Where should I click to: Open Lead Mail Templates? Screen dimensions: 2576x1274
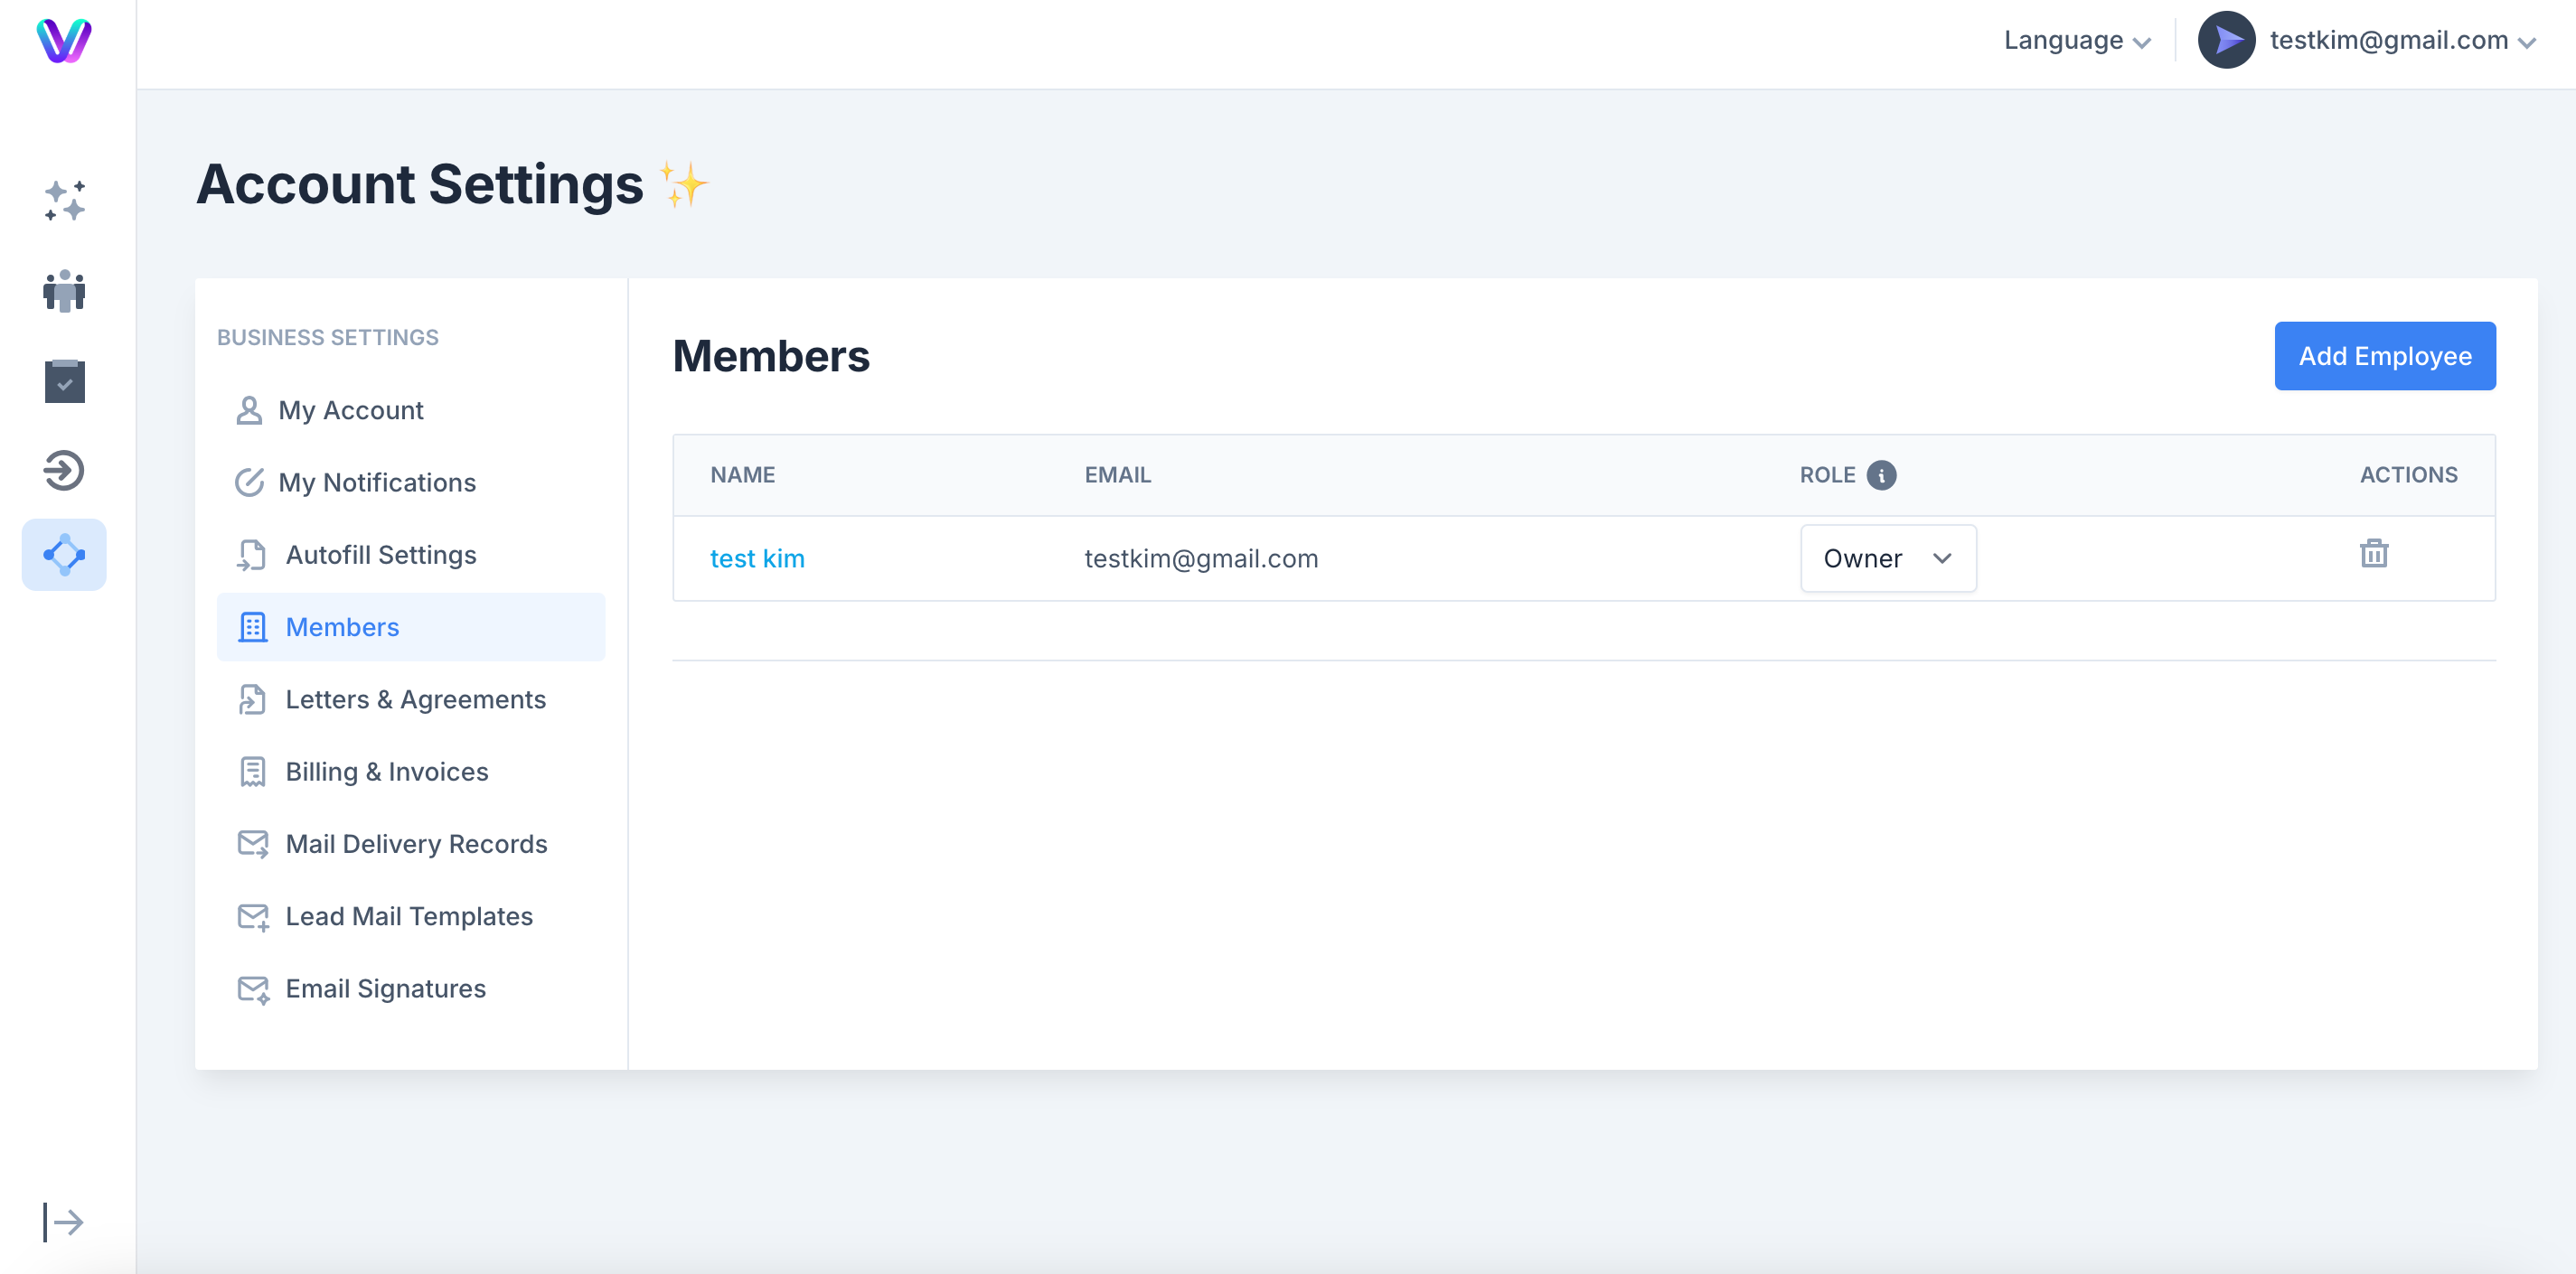tap(409, 916)
